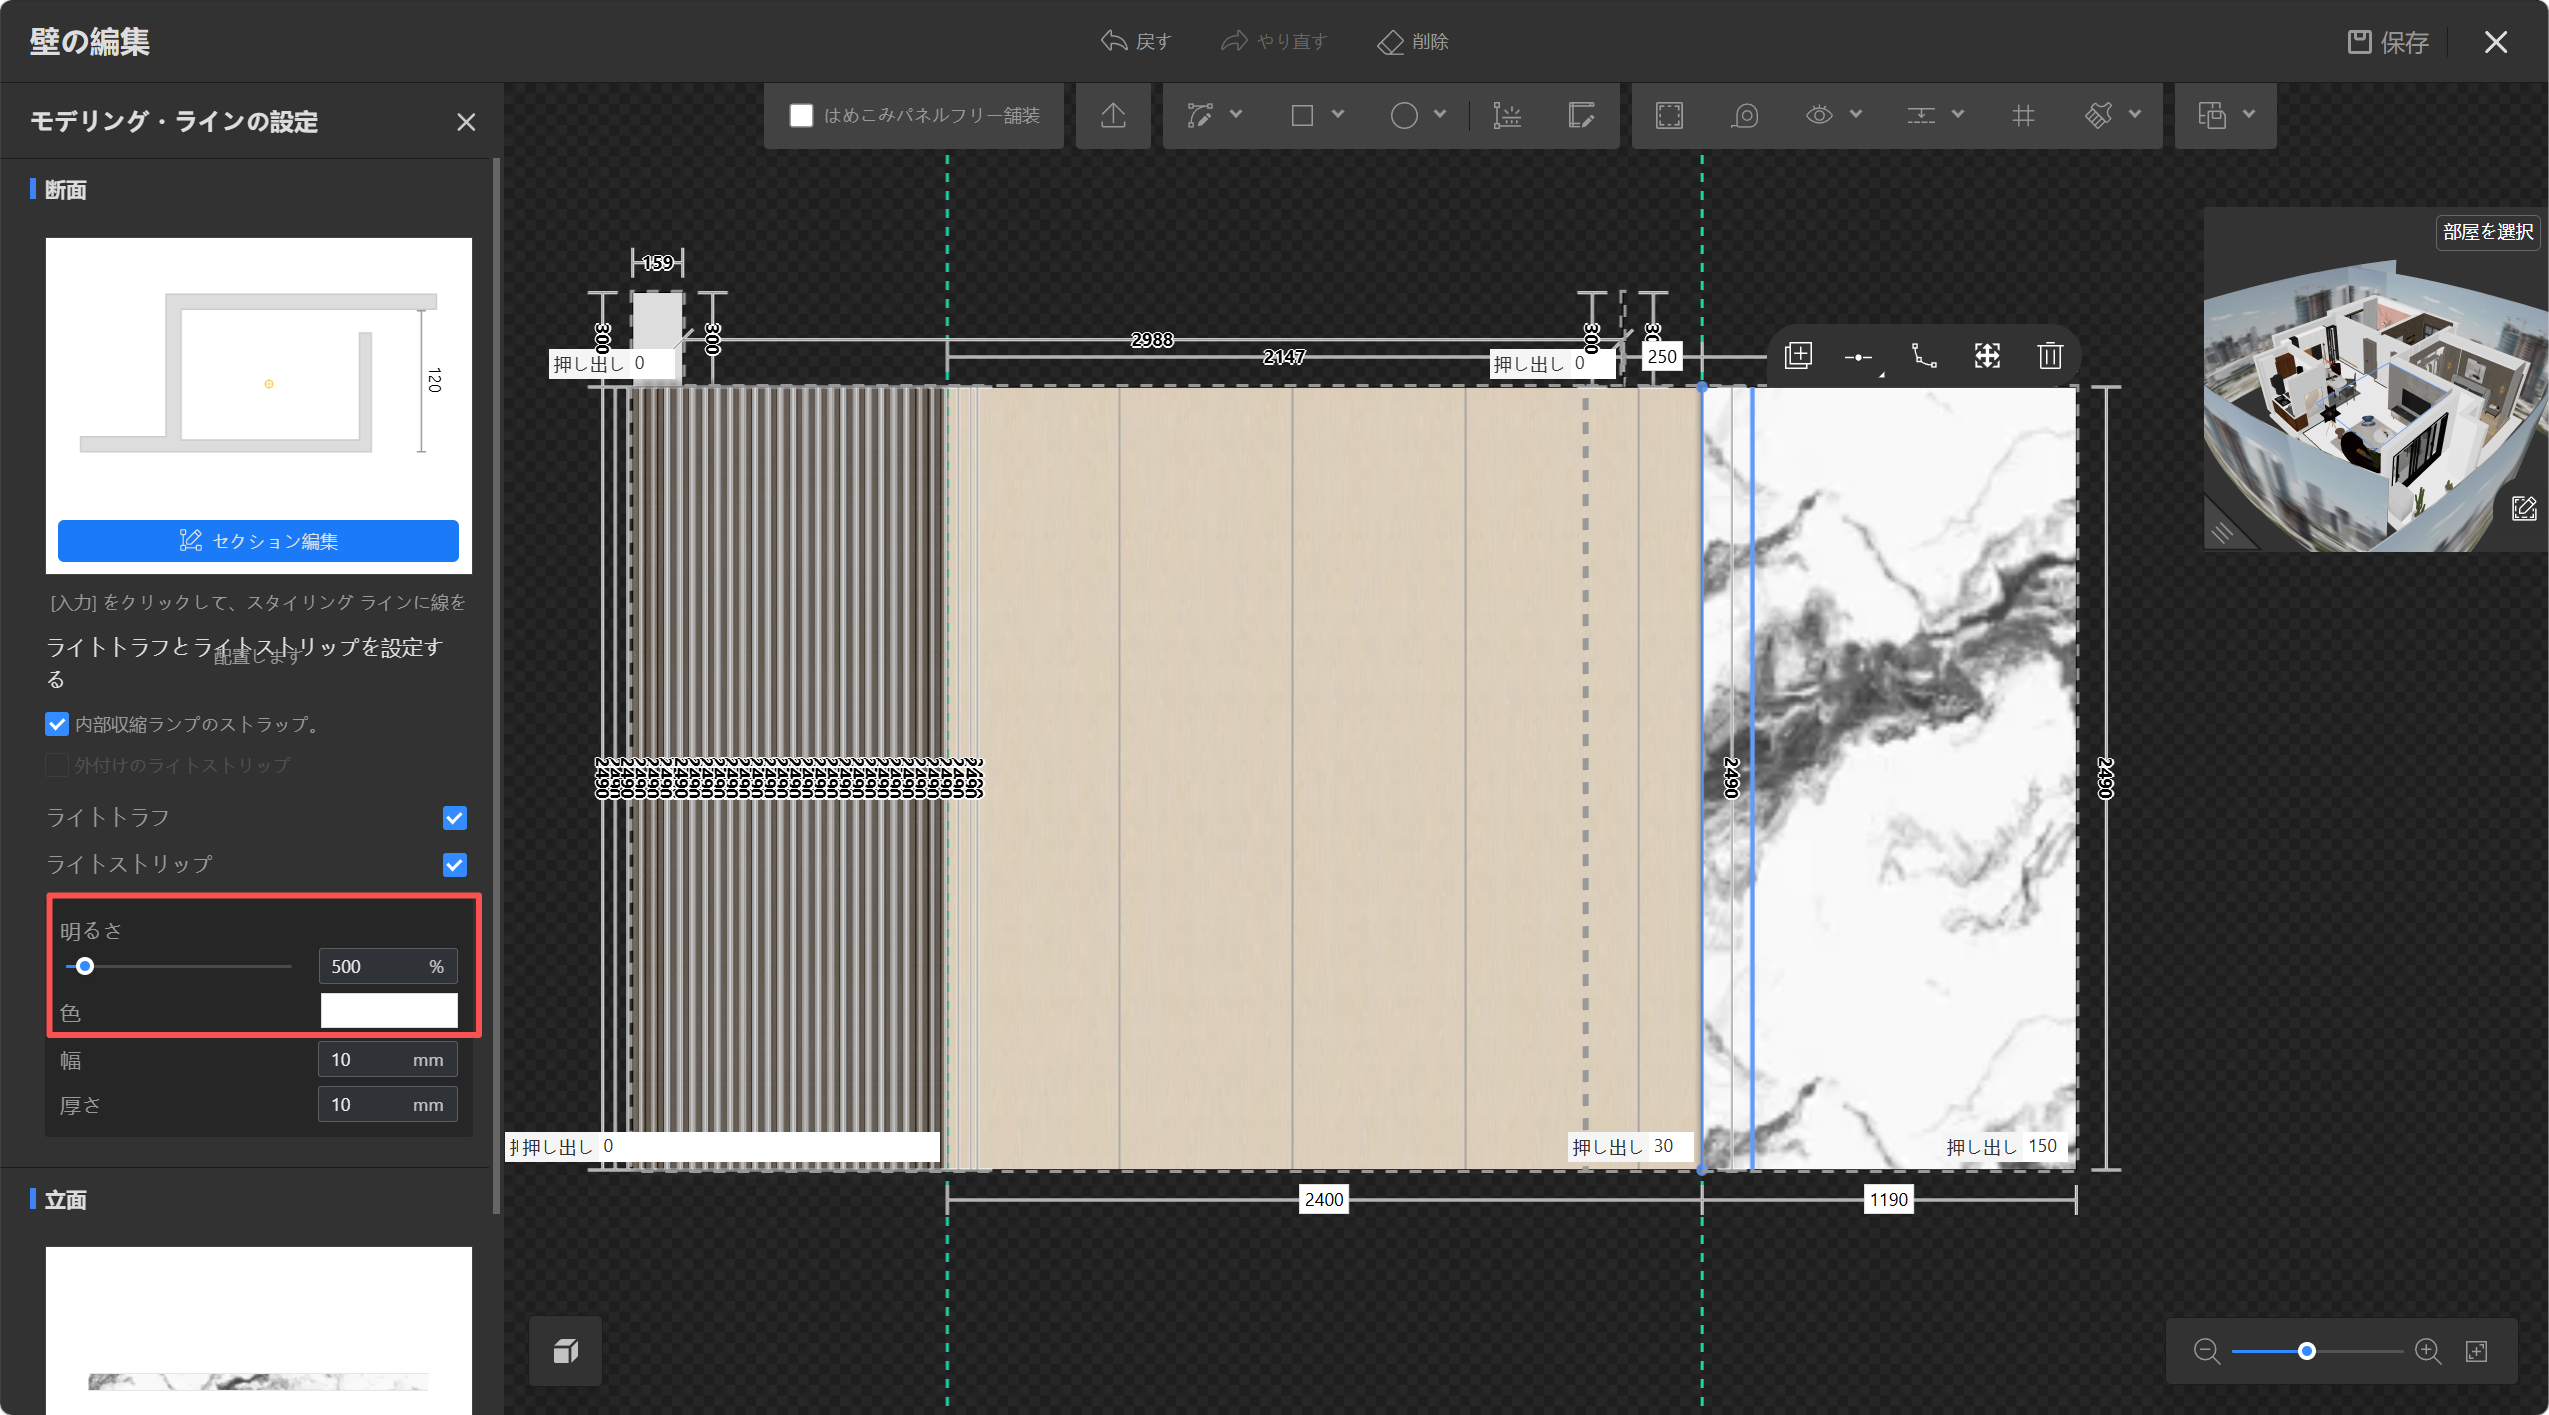The width and height of the screenshot is (2549, 1415).
Task: Click 戻す undo button
Action: tap(1136, 42)
